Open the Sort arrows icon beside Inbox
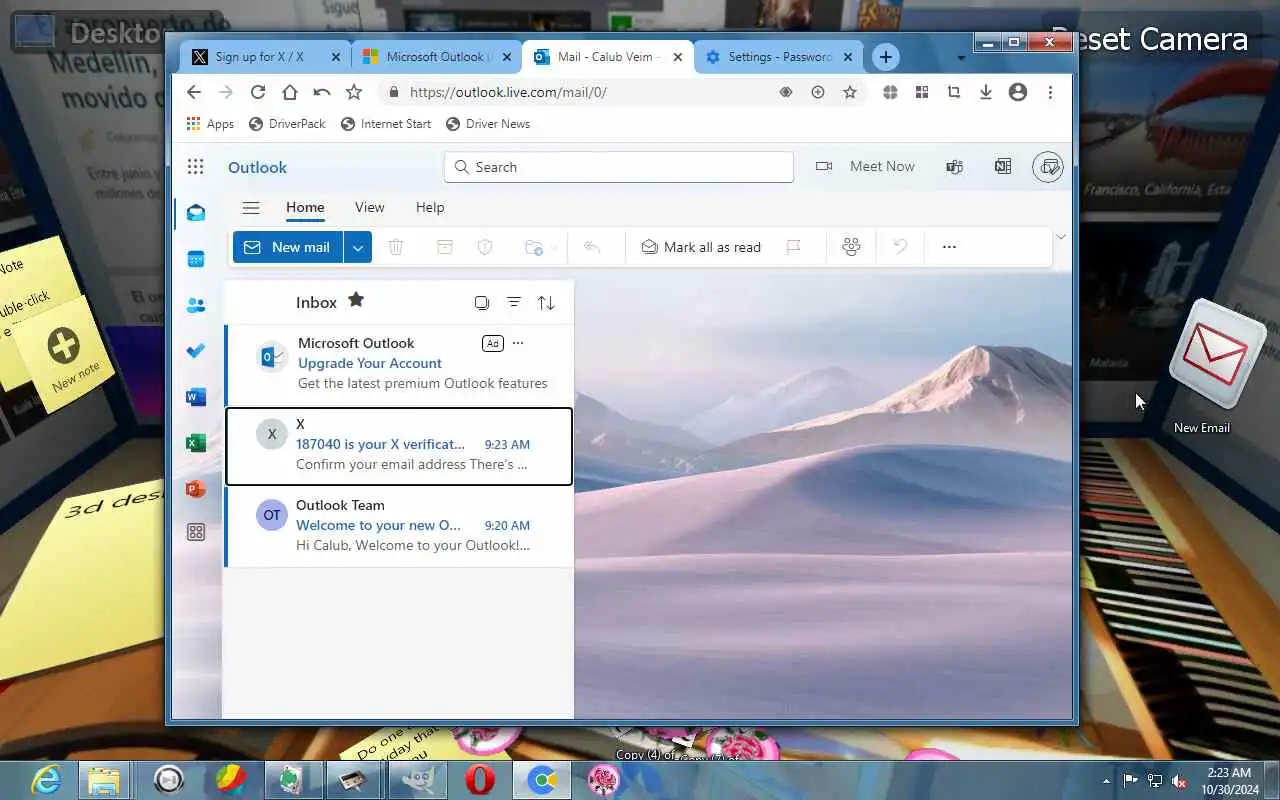The height and width of the screenshot is (800, 1280). point(546,302)
